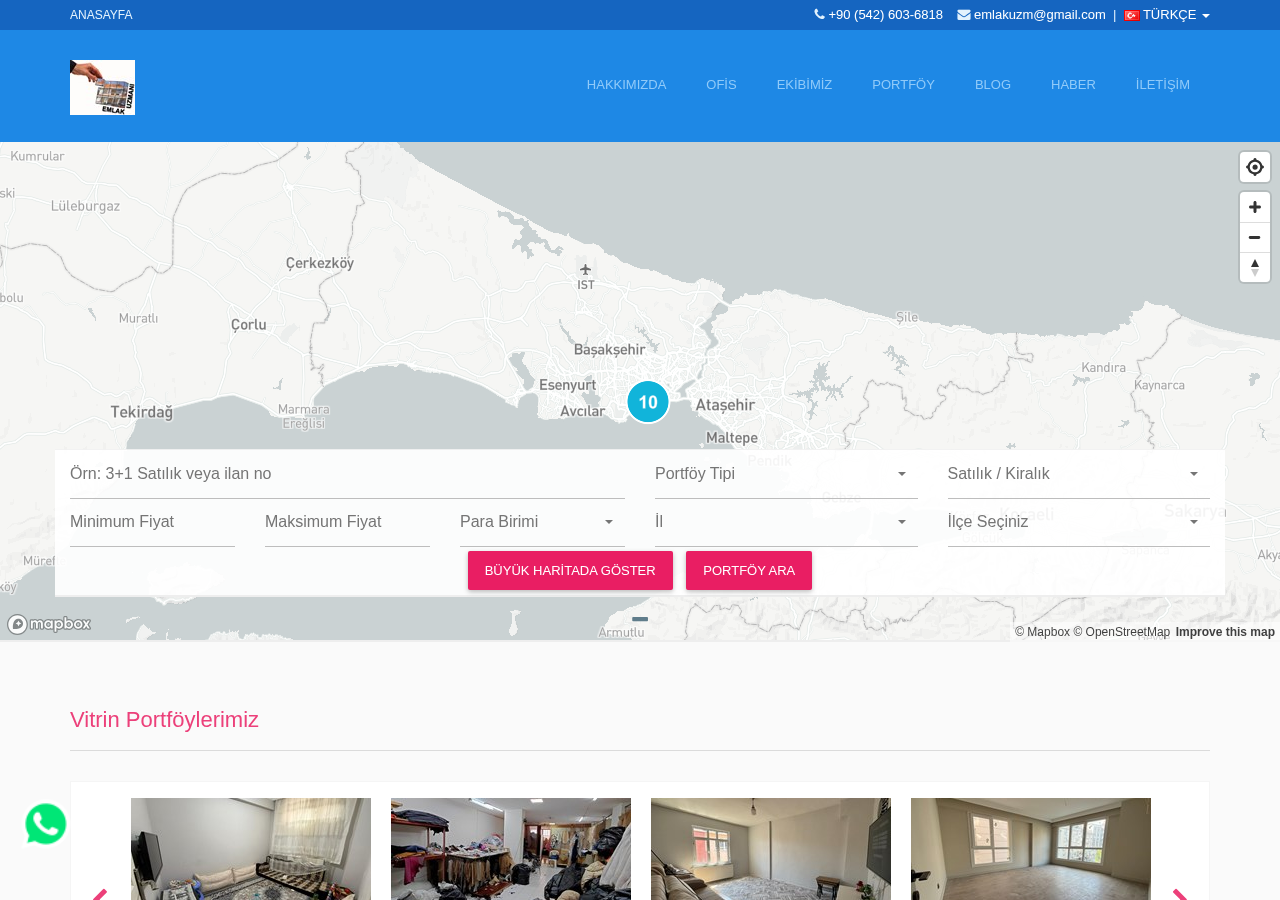This screenshot has height=900, width=1280.
Task: Open first showcase listing photo with TV
Action: coord(251,849)
